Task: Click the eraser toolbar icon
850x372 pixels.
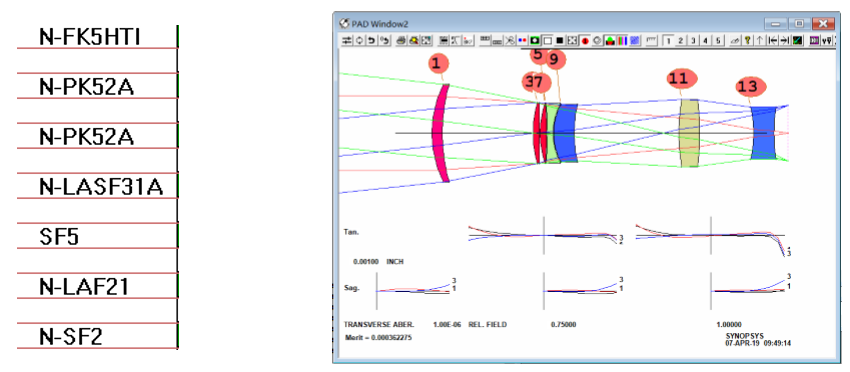Action: tap(735, 40)
